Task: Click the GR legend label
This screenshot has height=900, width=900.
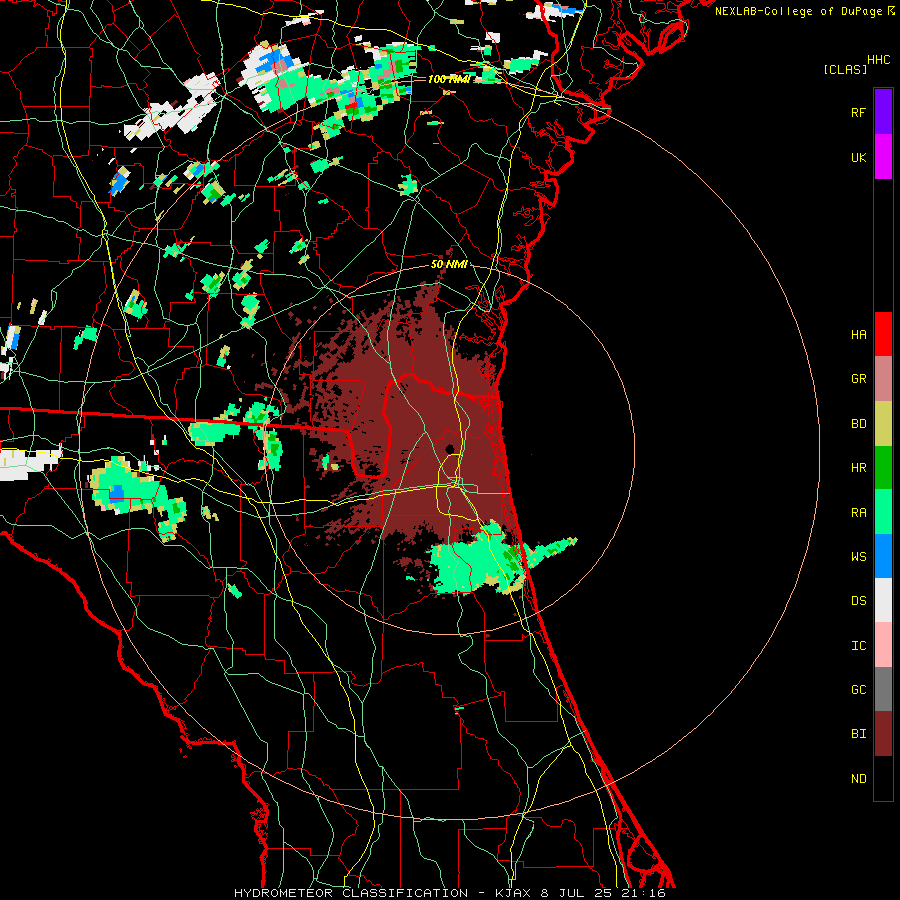Action: 858,379
